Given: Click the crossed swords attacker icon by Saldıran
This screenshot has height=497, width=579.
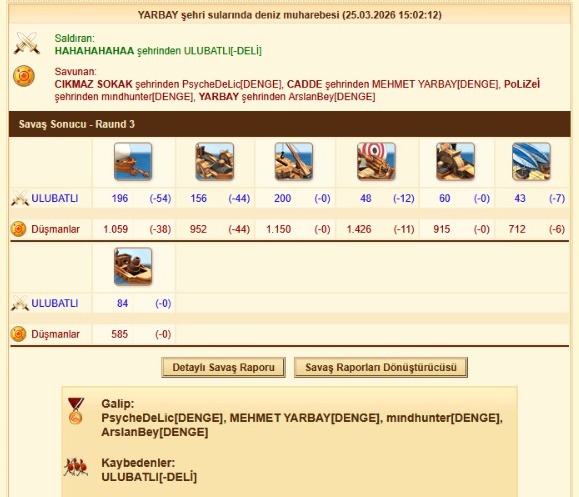Looking at the screenshot, I should tap(27, 43).
